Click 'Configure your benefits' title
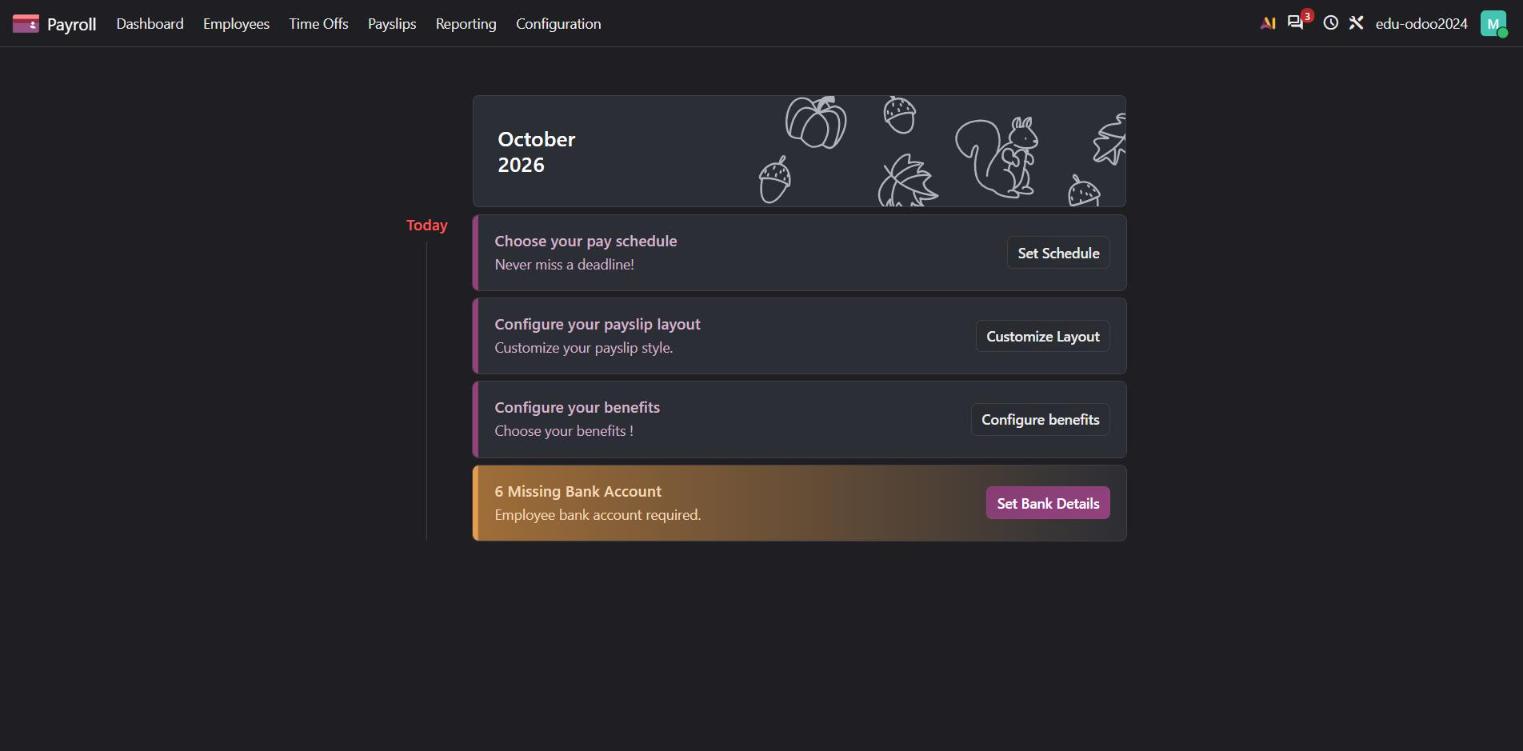1523x751 pixels. pos(578,407)
